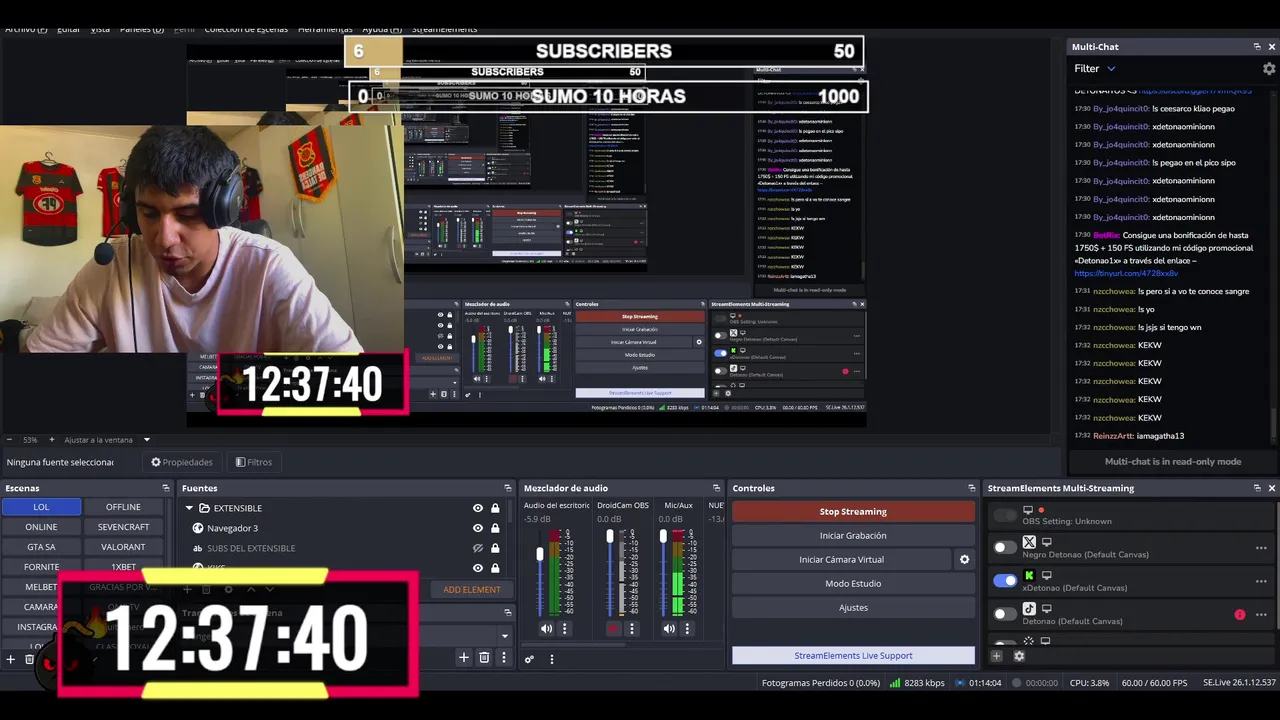Open audio mixer three-dot menu
This screenshot has width=1280, height=720.
(551, 659)
